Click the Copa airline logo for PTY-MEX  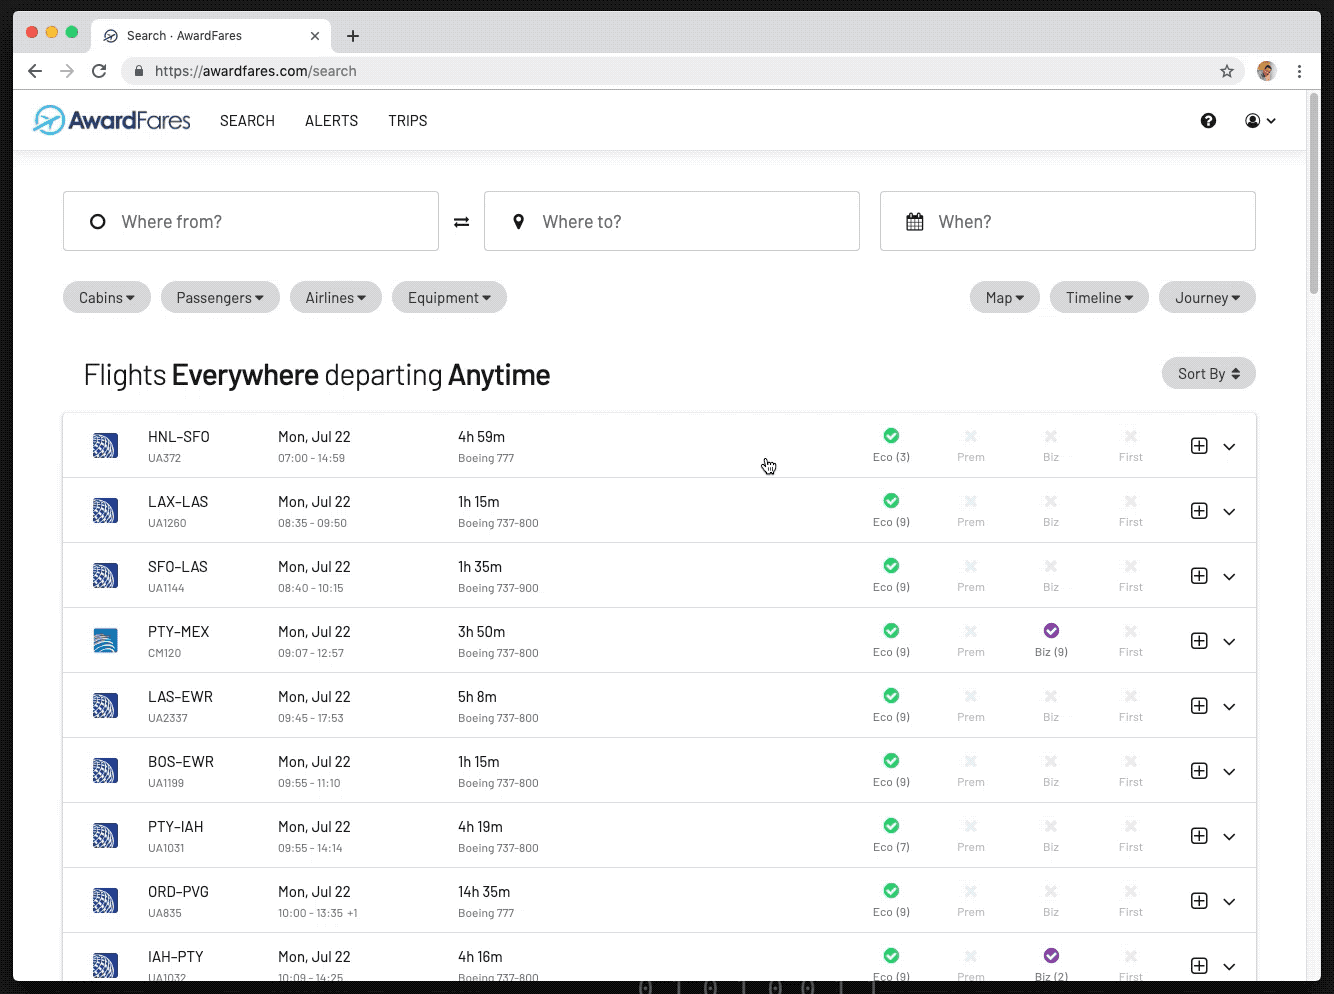click(105, 640)
